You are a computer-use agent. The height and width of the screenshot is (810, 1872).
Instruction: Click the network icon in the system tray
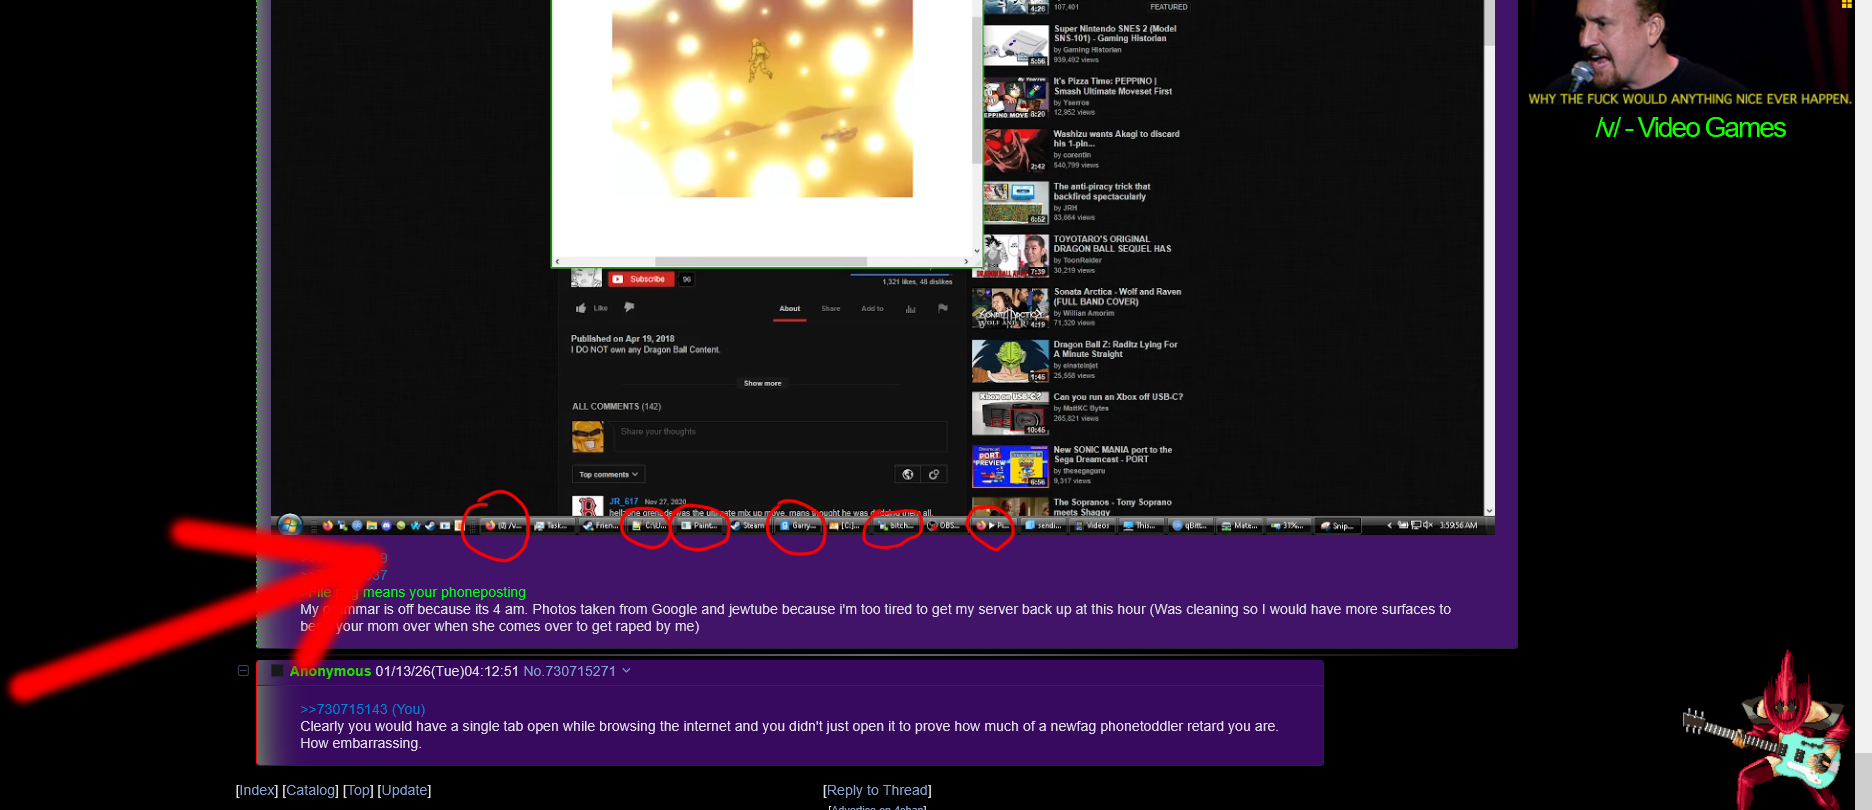pyautogui.click(x=1416, y=525)
